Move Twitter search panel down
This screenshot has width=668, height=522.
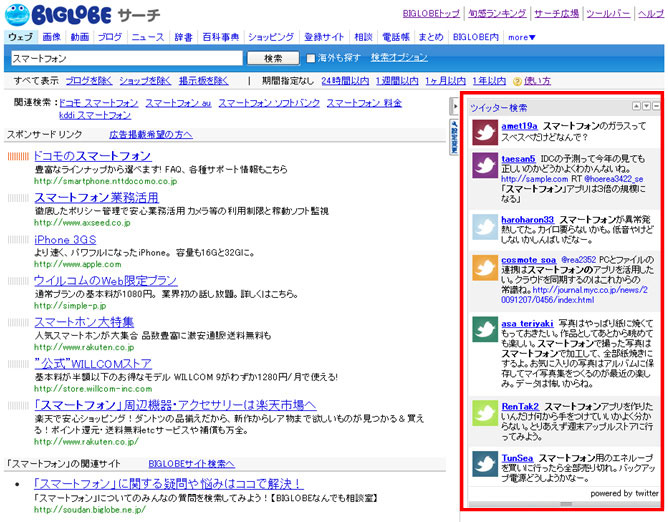coord(646,106)
